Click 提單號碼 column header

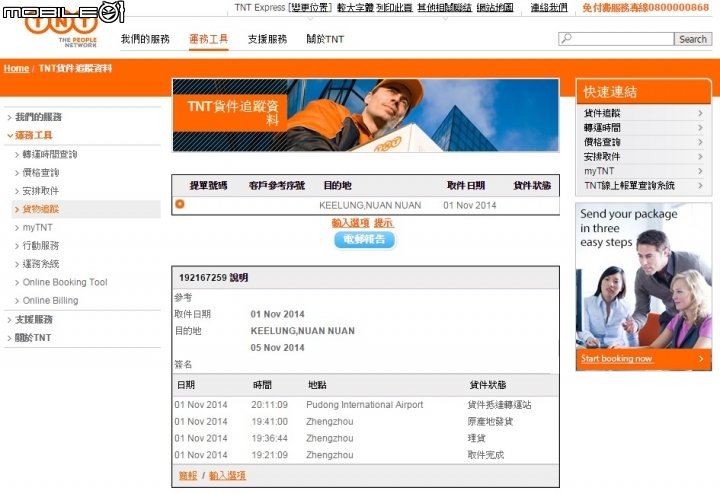pyautogui.click(x=208, y=185)
